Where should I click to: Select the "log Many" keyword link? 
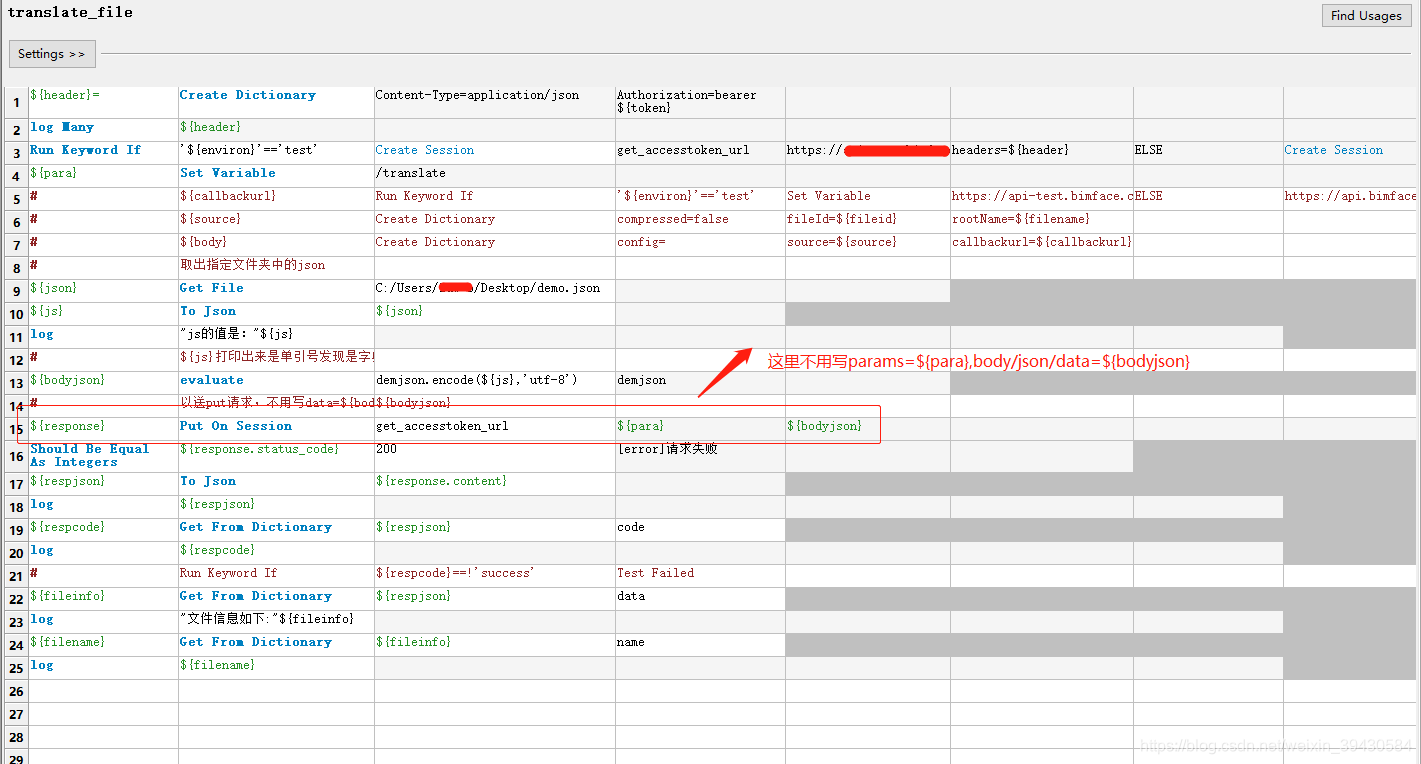[x=61, y=126]
